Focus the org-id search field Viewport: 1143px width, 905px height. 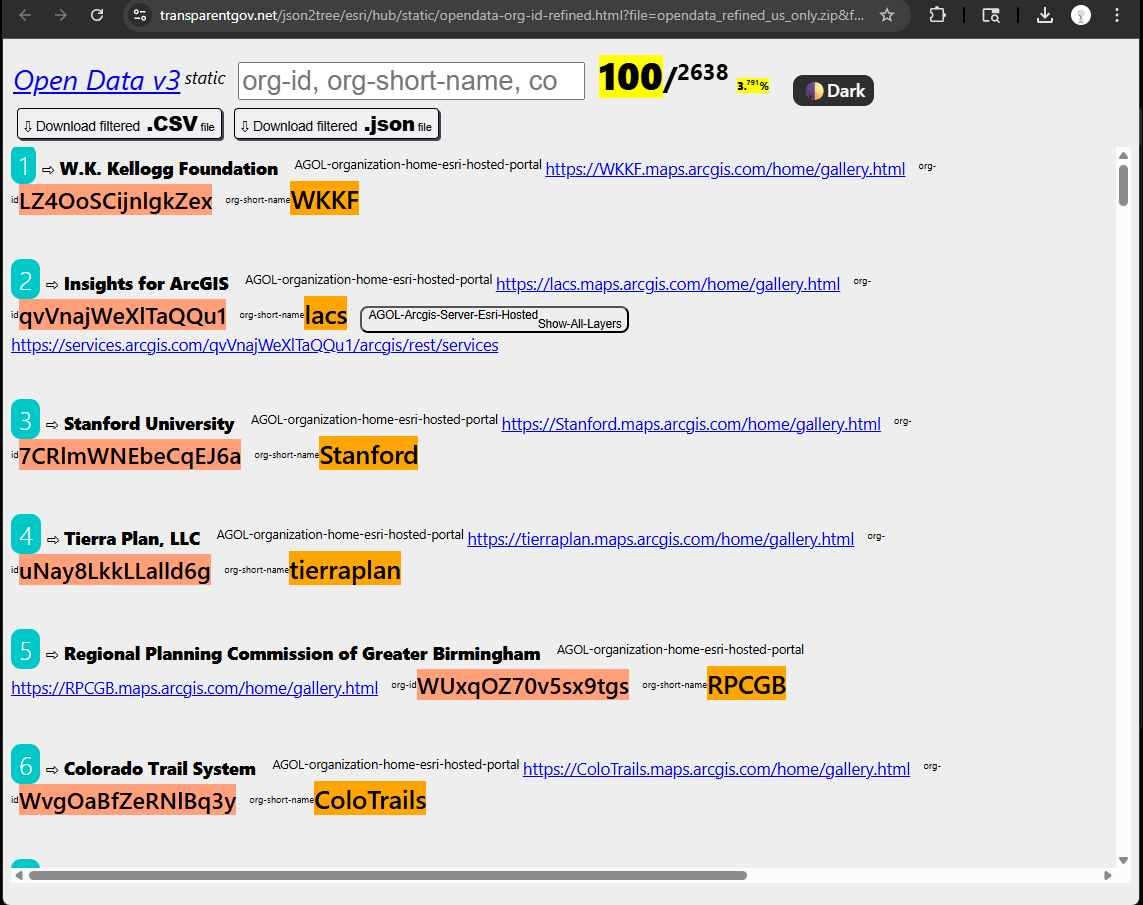[x=411, y=81]
